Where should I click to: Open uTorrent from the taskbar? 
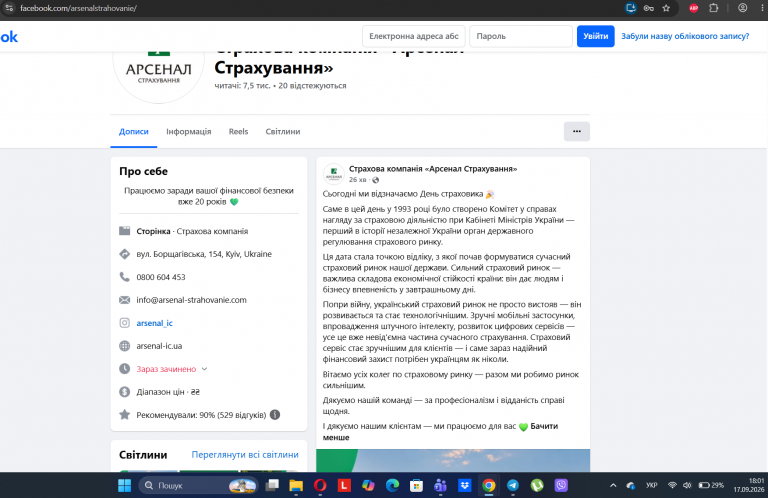(x=537, y=485)
